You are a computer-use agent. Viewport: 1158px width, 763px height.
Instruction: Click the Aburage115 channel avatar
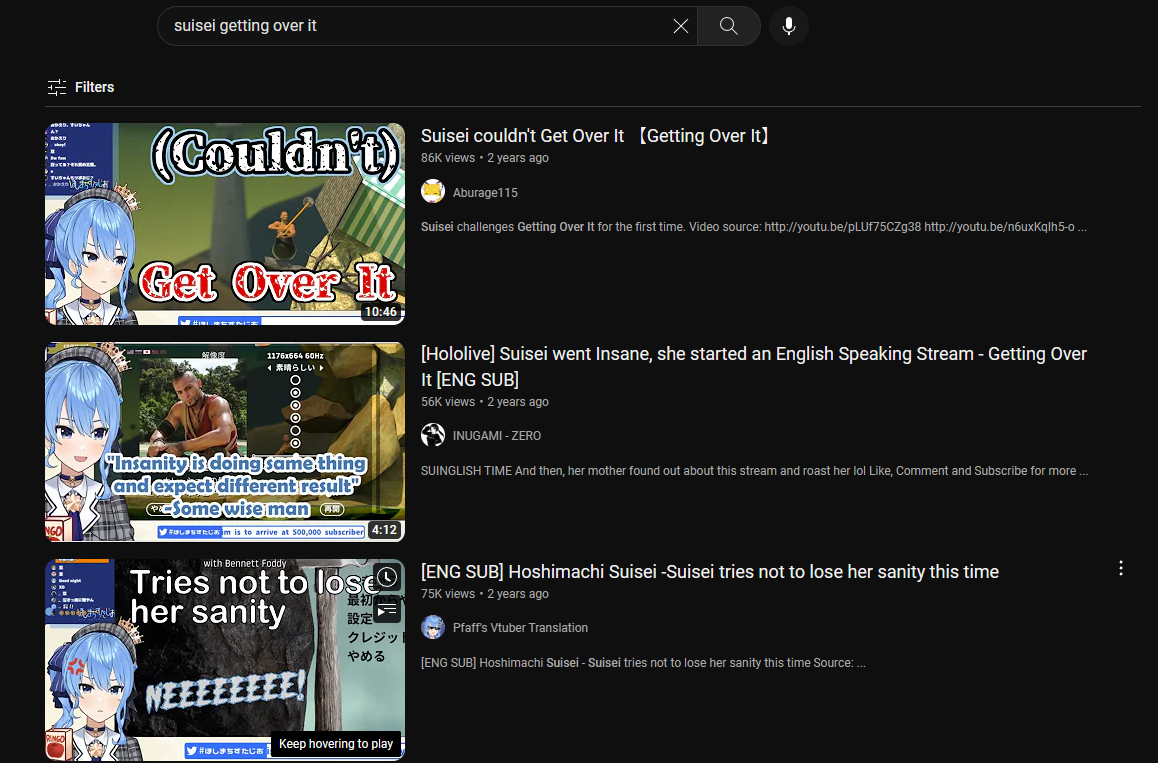pos(433,191)
